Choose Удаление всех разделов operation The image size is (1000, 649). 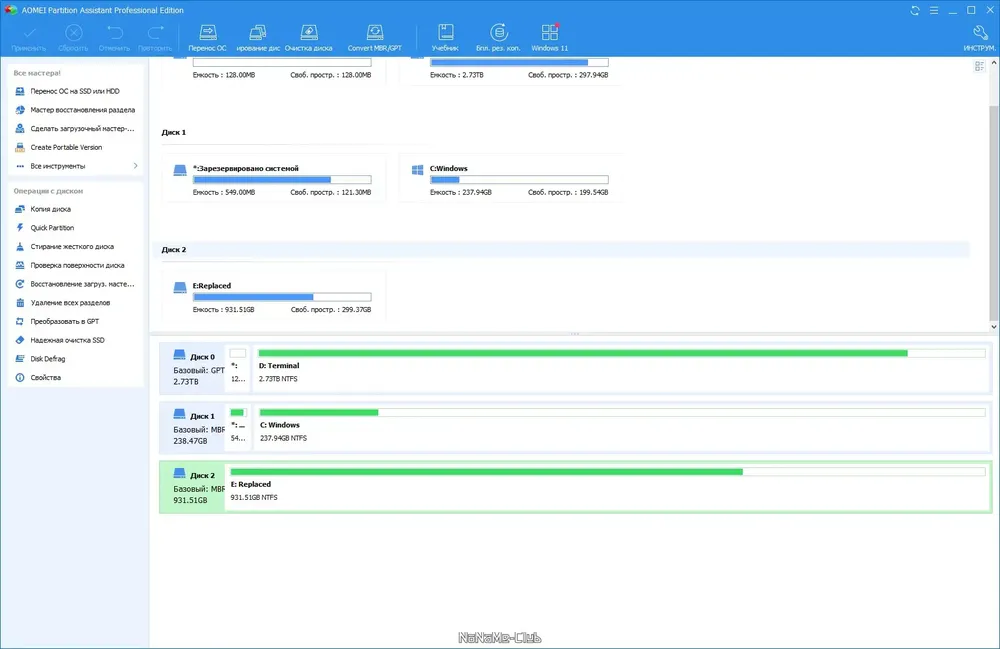70,303
